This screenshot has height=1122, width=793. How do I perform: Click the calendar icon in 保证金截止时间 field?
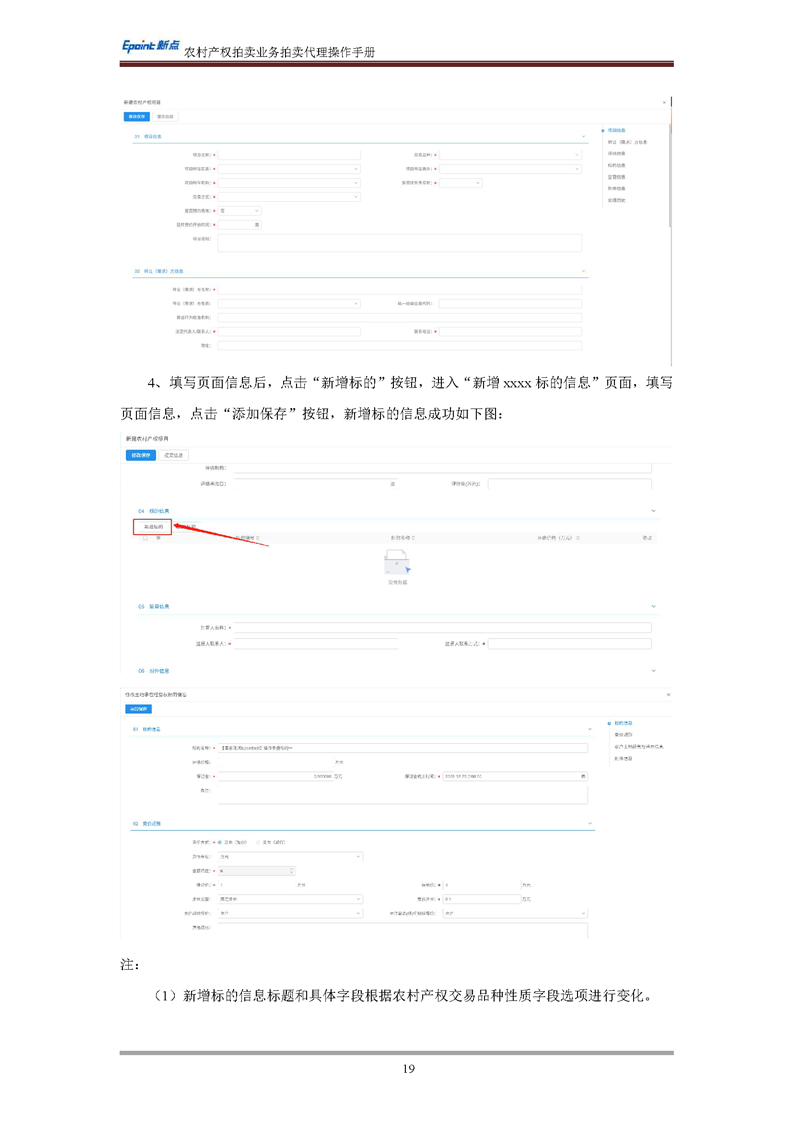583,776
